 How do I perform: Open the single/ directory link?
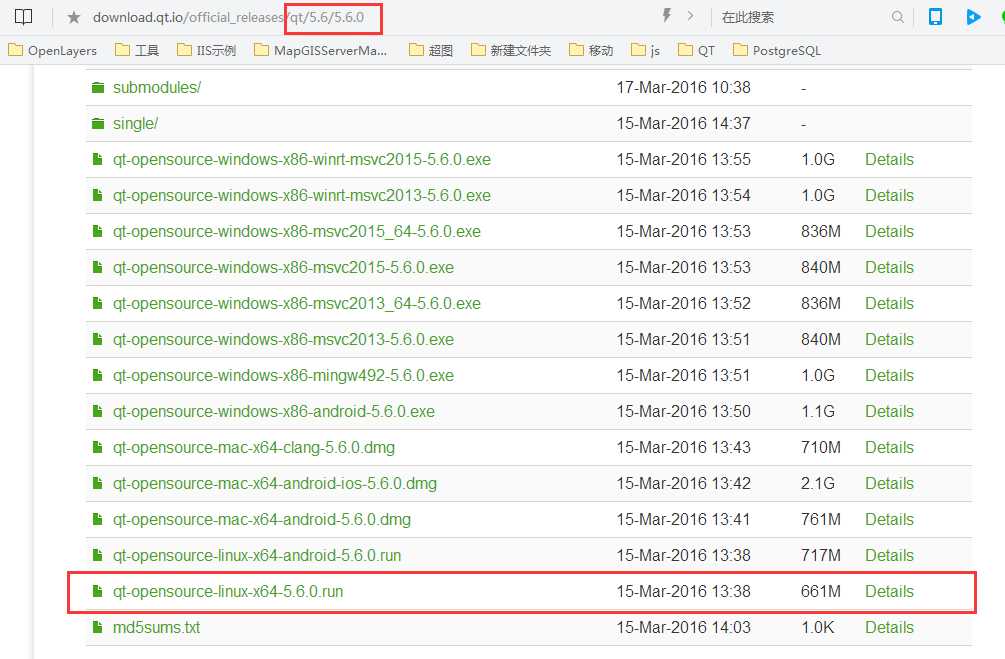(135, 123)
